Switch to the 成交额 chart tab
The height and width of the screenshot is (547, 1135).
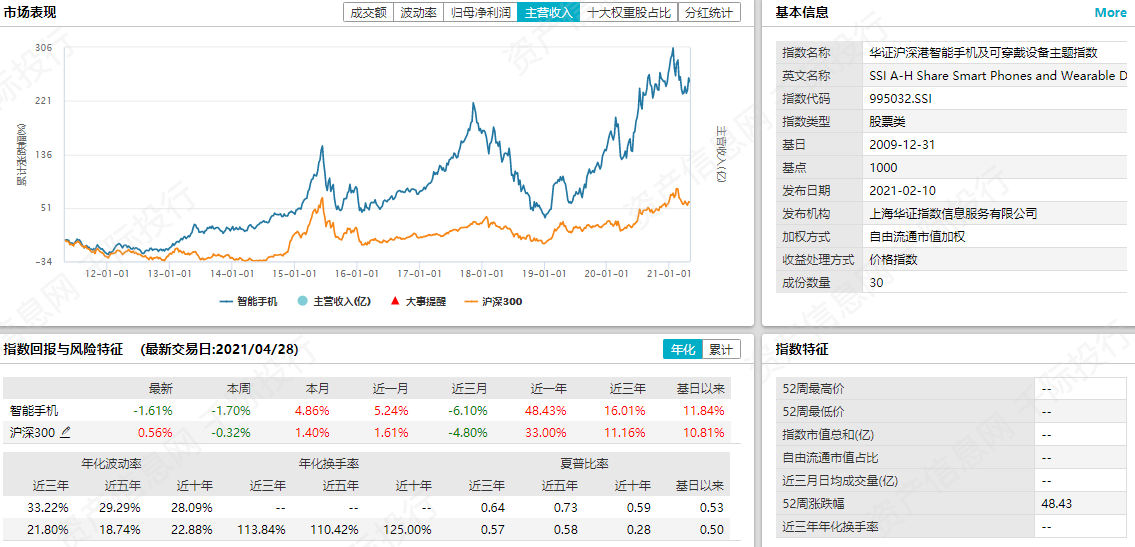368,13
